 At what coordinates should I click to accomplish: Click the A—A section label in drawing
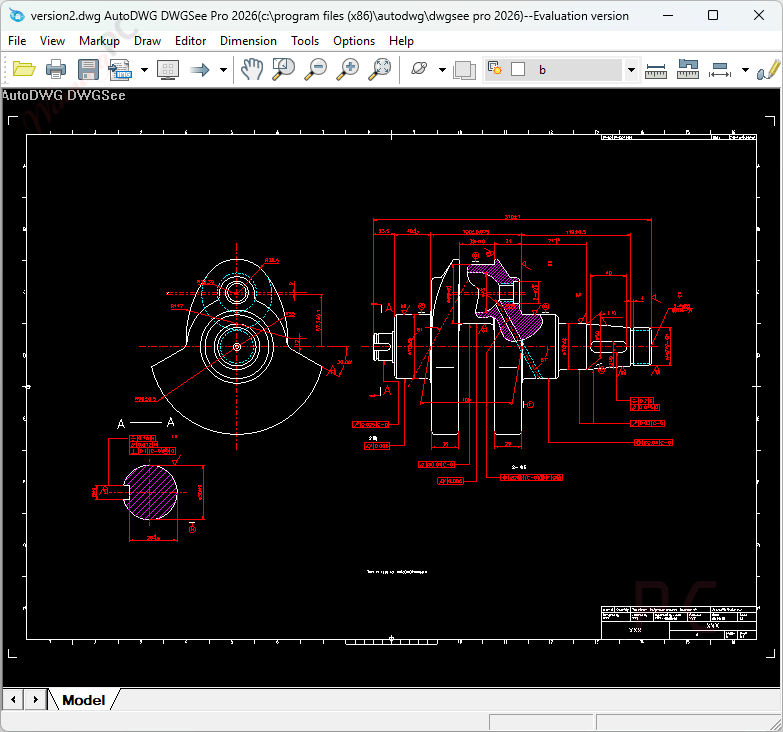pyautogui.click(x=146, y=423)
